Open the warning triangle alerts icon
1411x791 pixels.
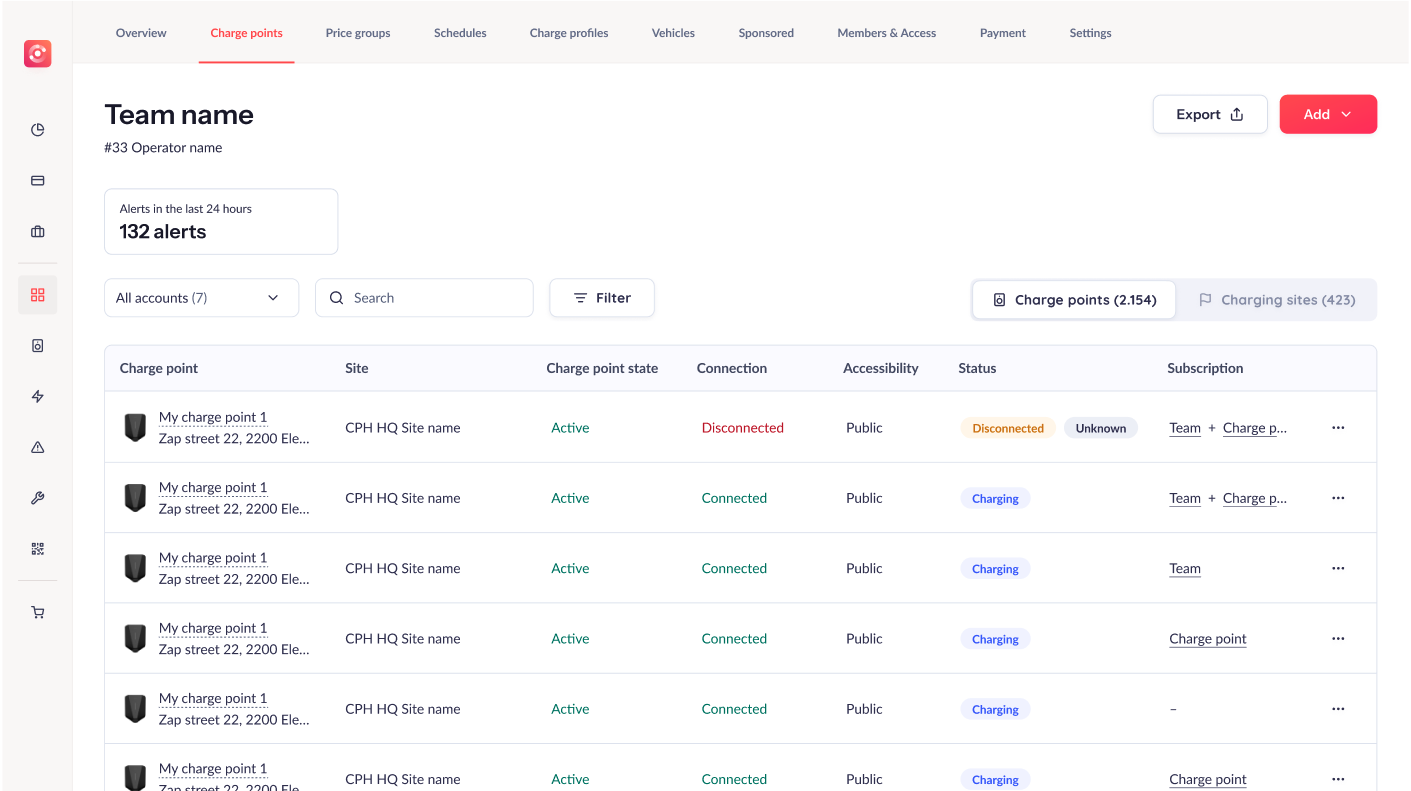click(38, 448)
